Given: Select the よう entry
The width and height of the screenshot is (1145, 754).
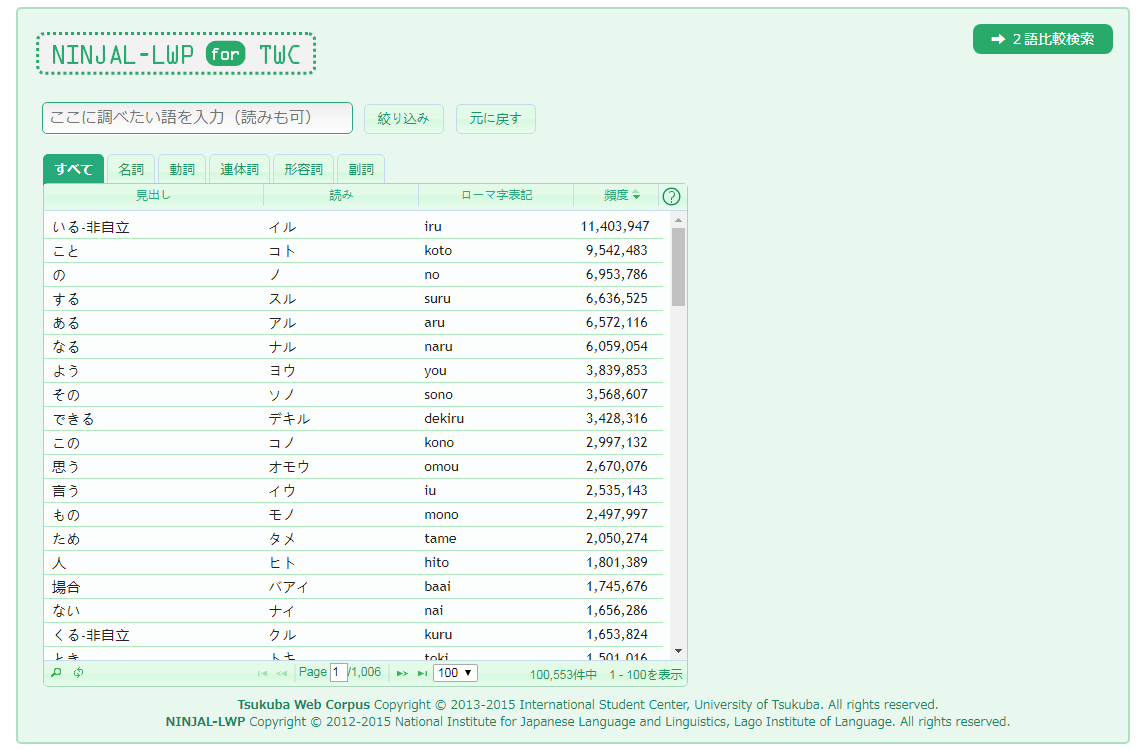Looking at the screenshot, I should click(x=353, y=371).
